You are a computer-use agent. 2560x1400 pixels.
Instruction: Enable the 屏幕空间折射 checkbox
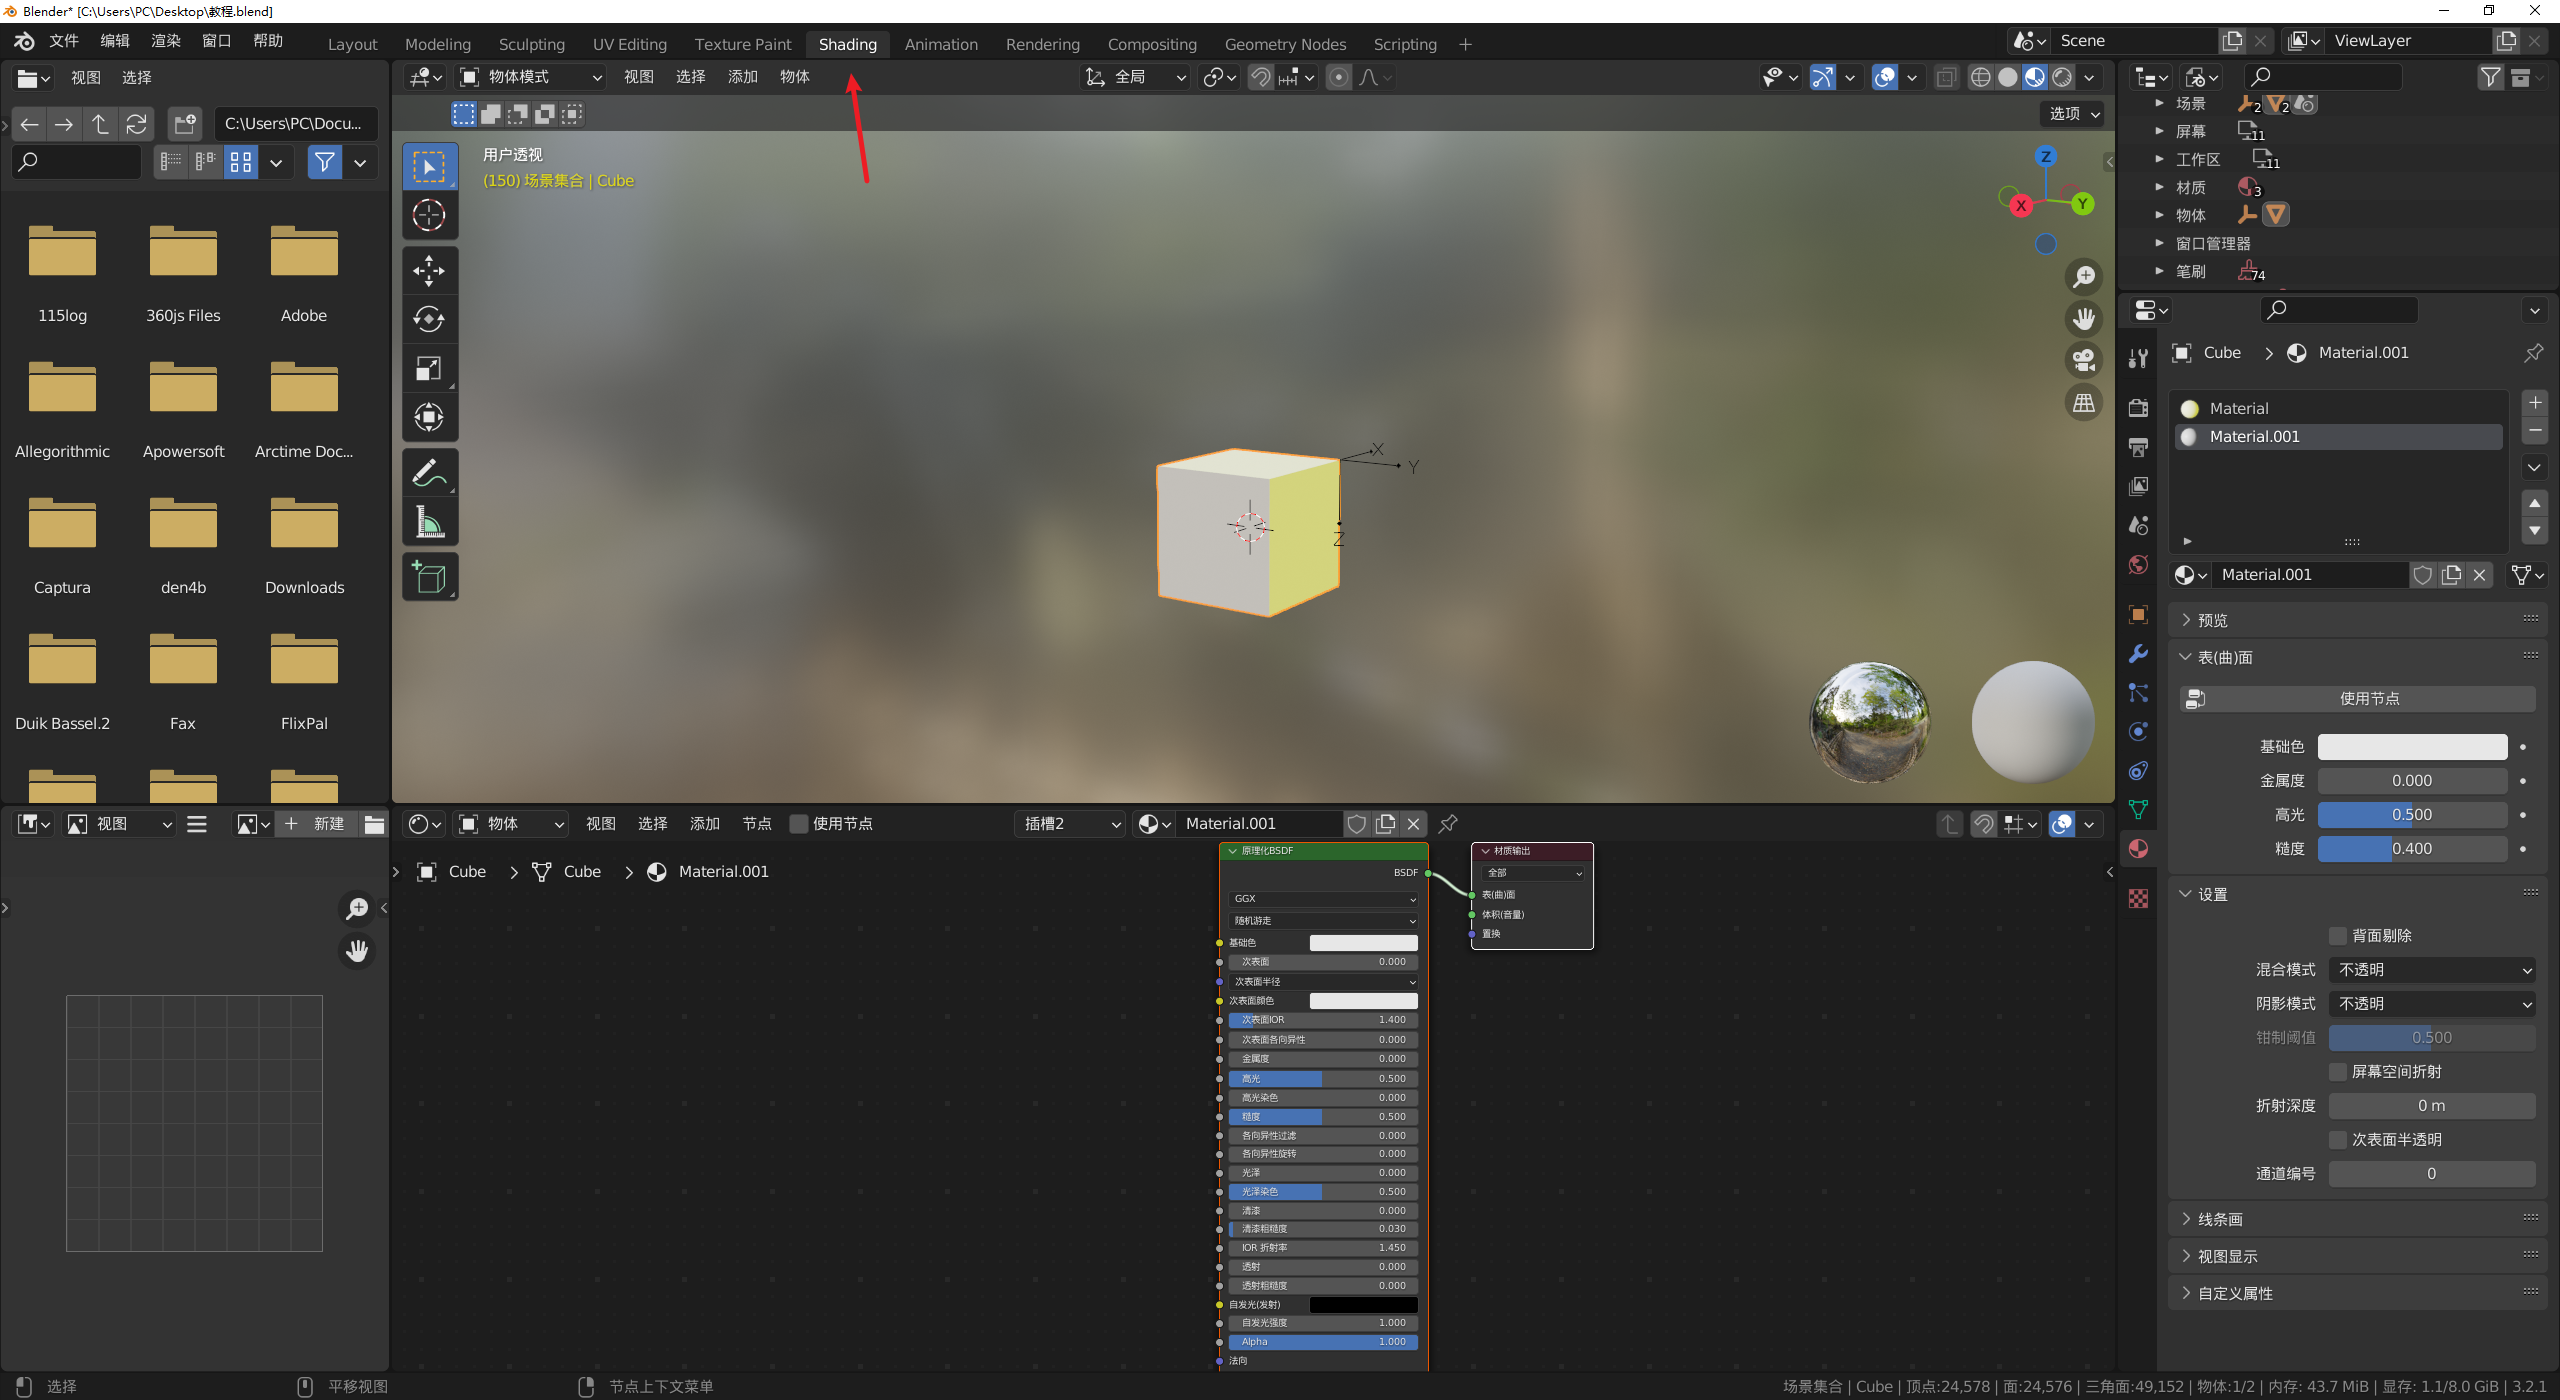click(x=2338, y=1072)
